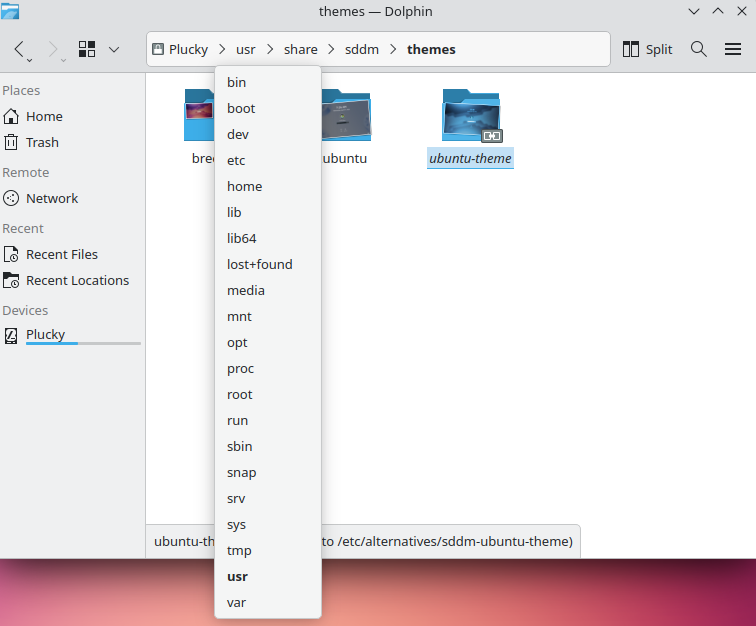Click the Trash icon in Places
The width and height of the screenshot is (756, 626).
(12, 142)
